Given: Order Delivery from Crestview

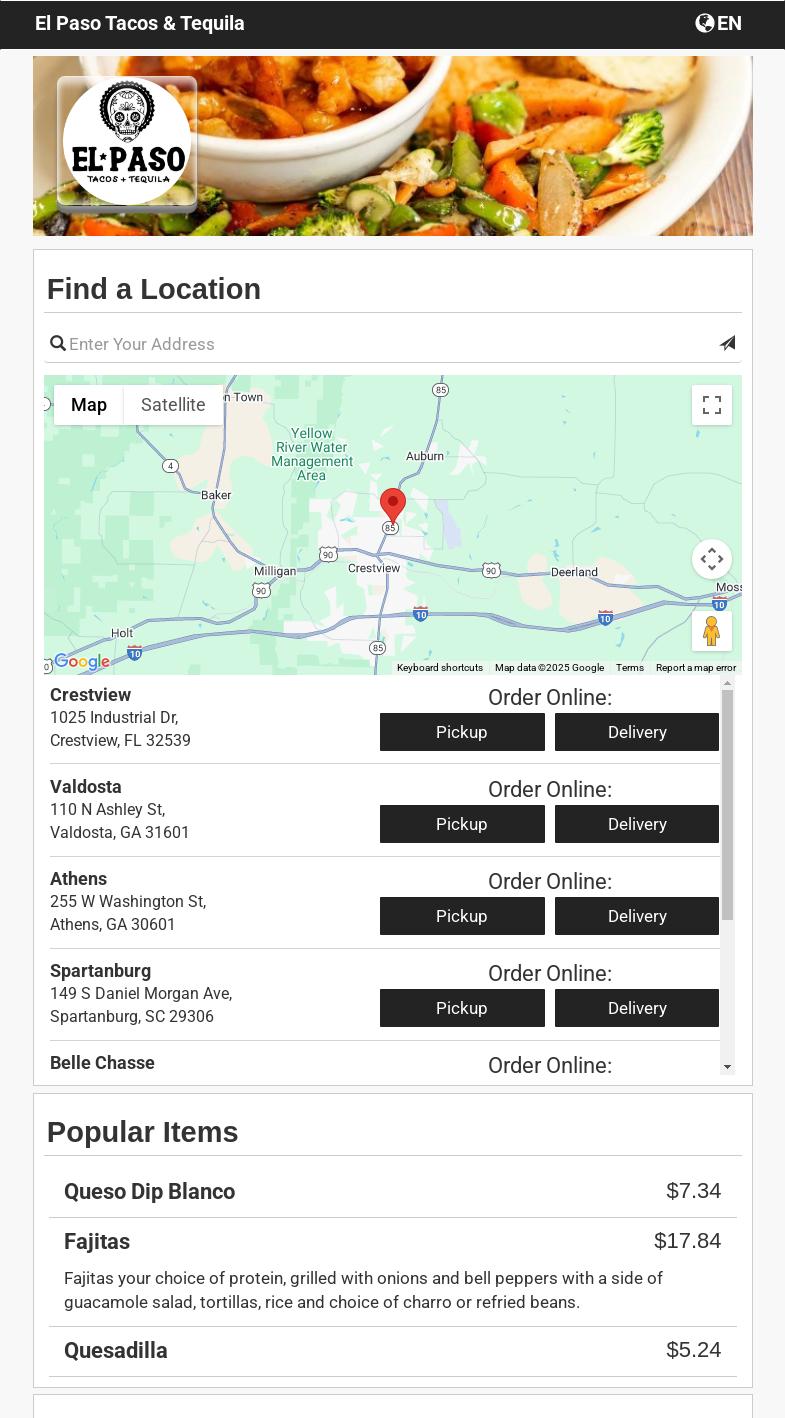Looking at the screenshot, I should click(x=637, y=732).
